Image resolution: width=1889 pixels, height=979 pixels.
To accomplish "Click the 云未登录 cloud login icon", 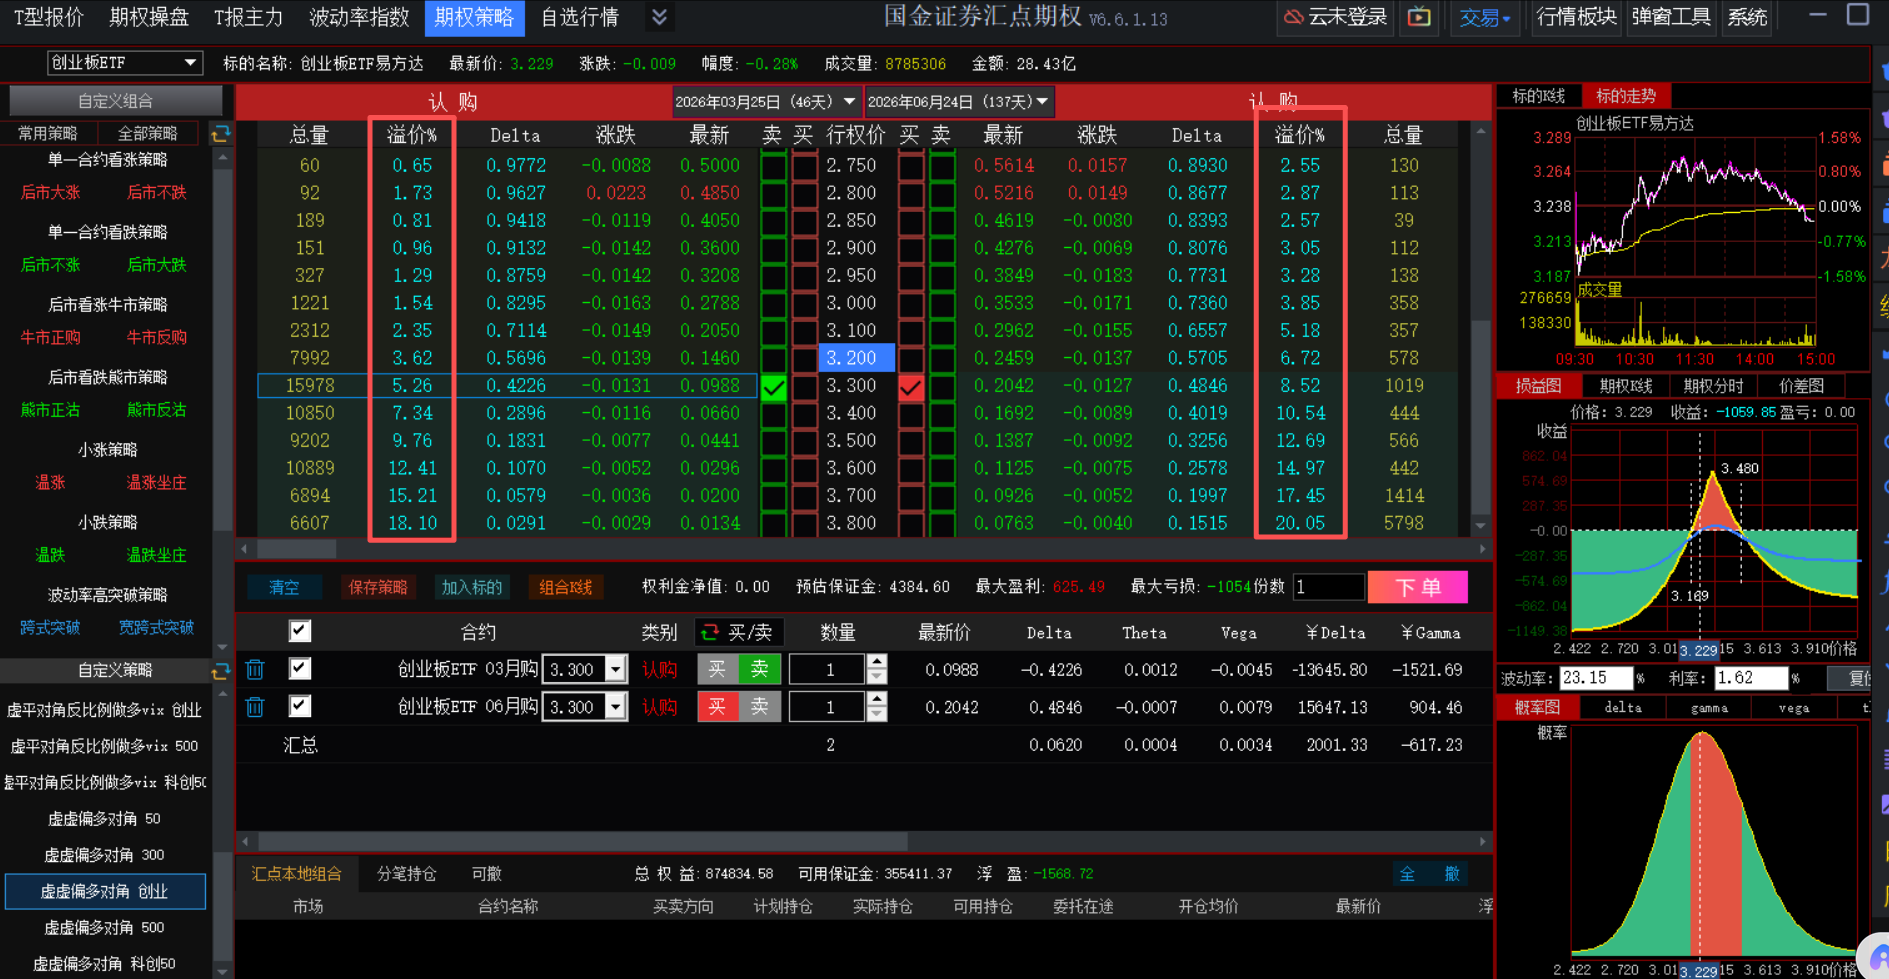I will 1294,17.
